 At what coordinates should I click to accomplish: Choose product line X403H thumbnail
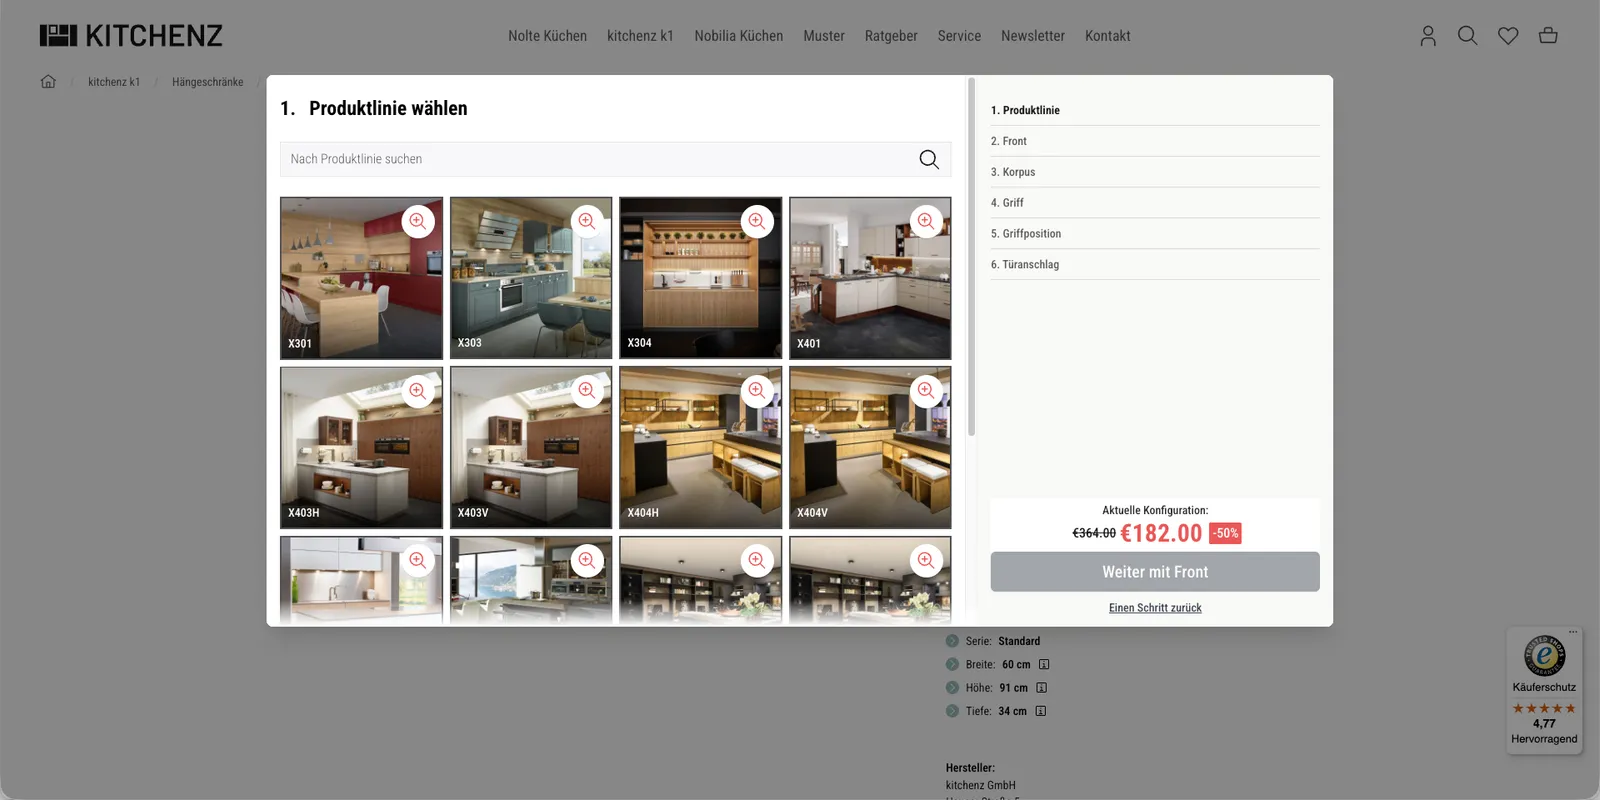coord(361,448)
